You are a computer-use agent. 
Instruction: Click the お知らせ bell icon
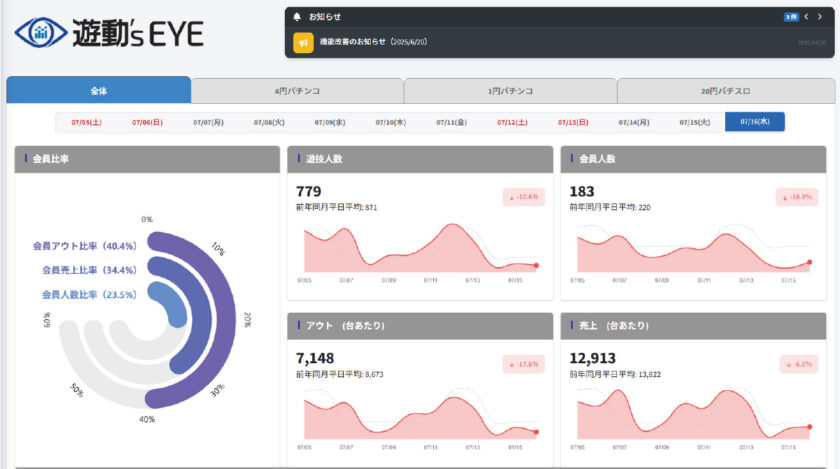tap(297, 17)
